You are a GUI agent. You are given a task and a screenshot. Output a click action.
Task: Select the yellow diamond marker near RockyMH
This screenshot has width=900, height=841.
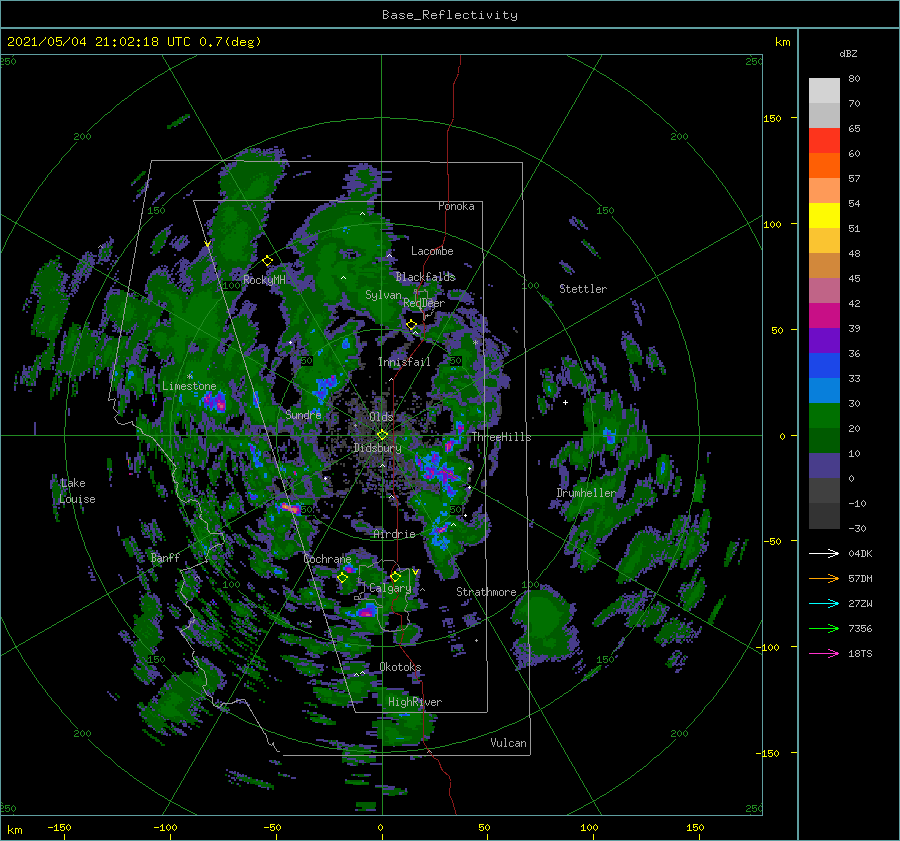(267, 261)
